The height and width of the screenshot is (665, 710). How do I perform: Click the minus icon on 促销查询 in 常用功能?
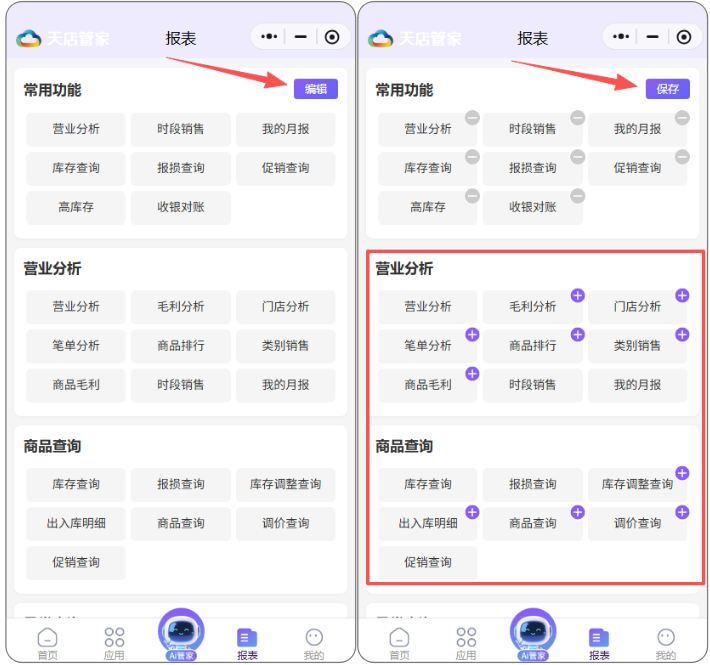coord(682,157)
